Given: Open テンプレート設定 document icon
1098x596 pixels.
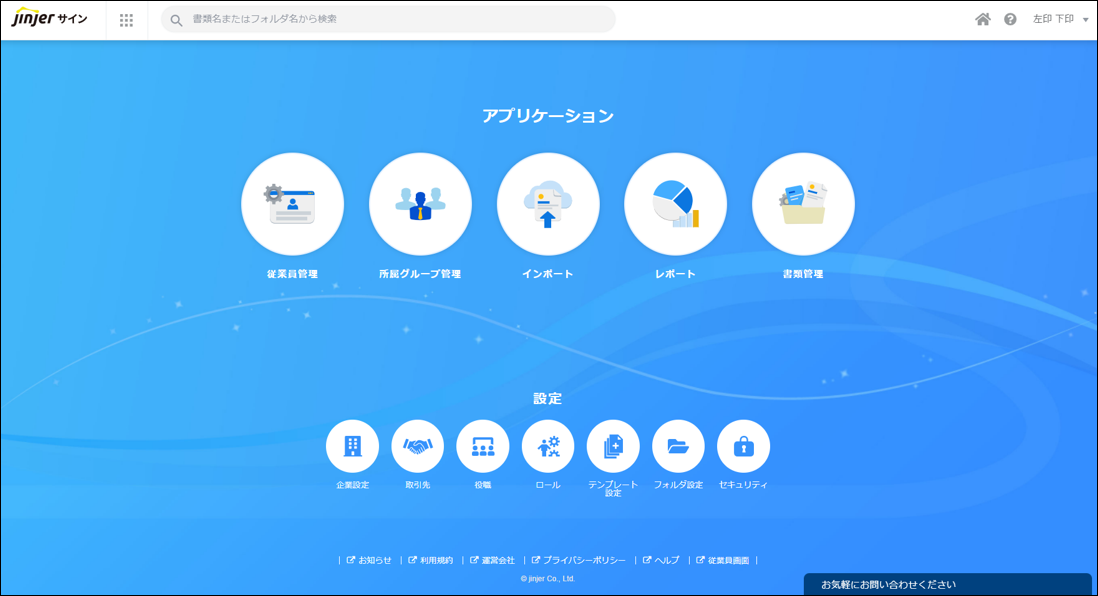Looking at the screenshot, I should coord(613,446).
